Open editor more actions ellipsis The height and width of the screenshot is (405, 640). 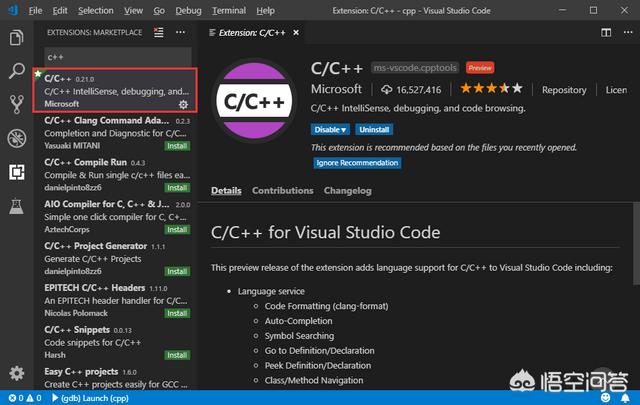coord(628,32)
